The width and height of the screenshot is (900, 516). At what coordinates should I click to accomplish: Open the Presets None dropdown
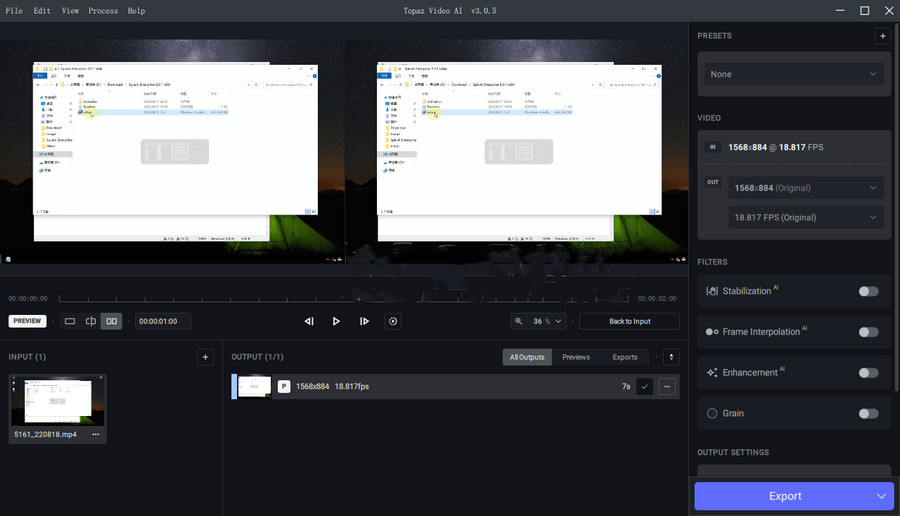pyautogui.click(x=794, y=74)
